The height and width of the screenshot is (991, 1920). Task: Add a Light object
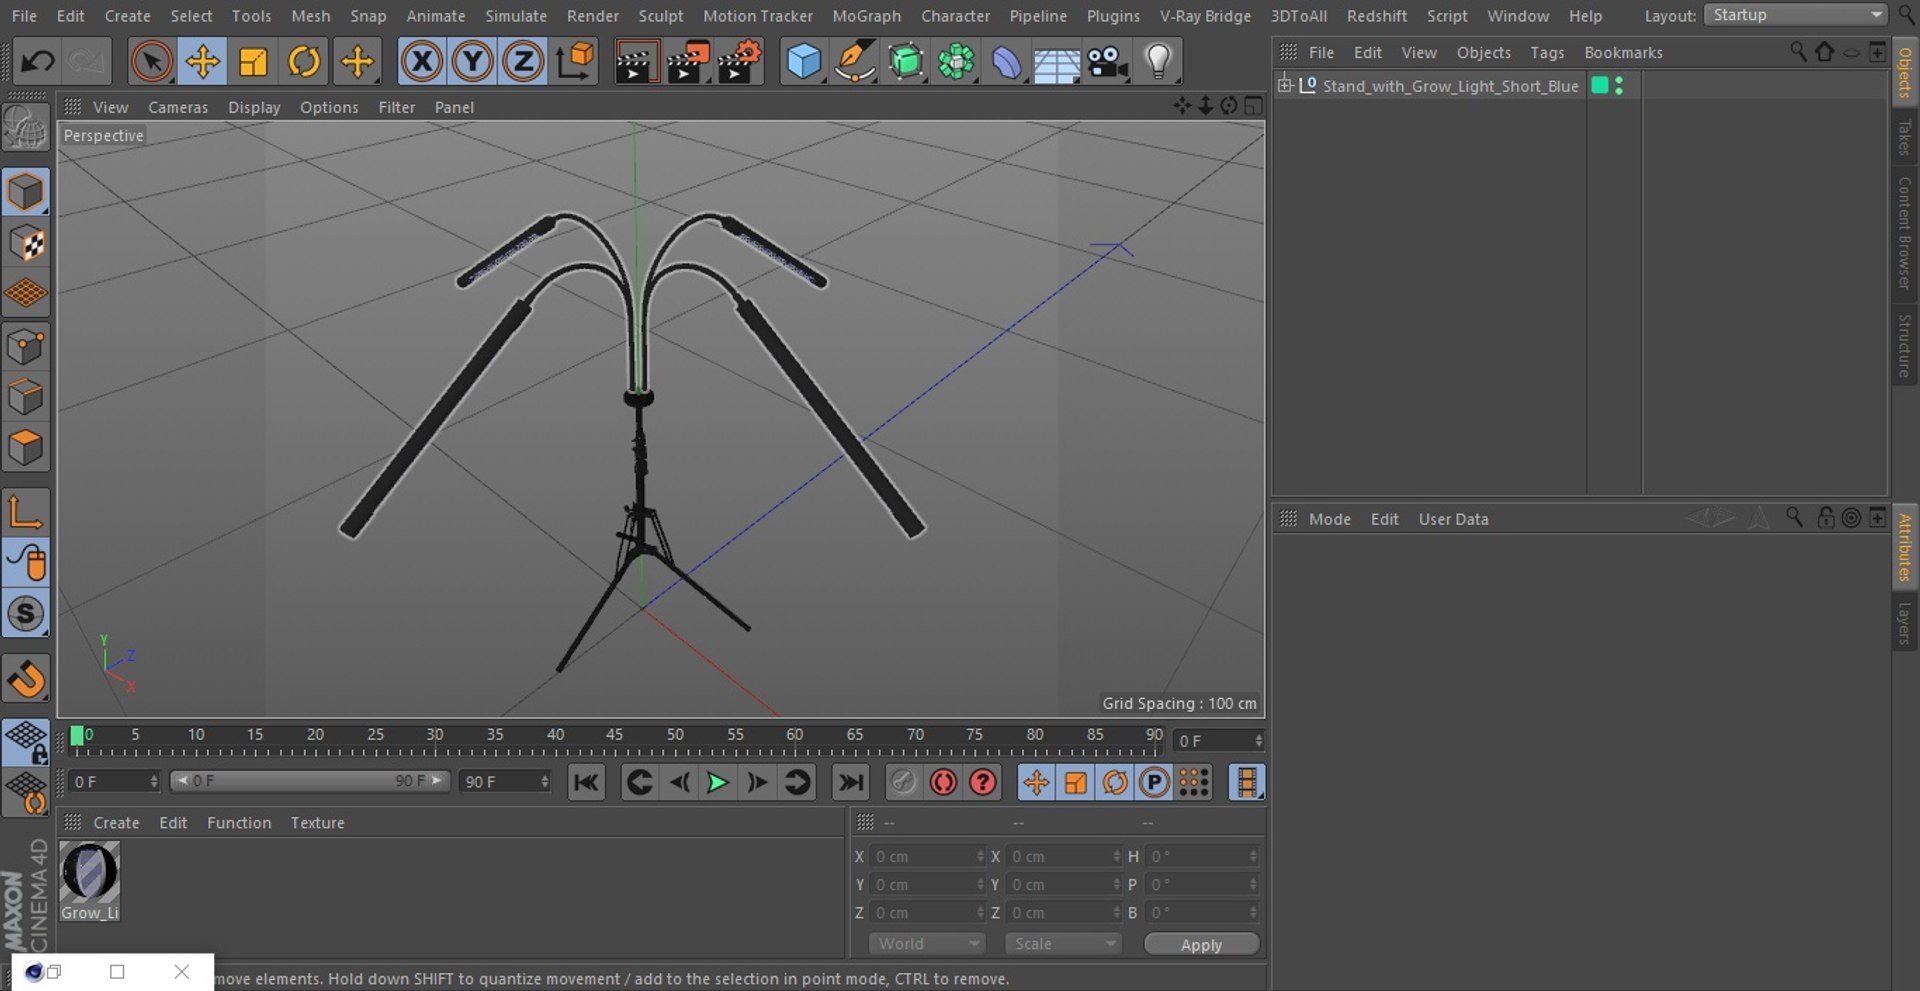[1158, 62]
